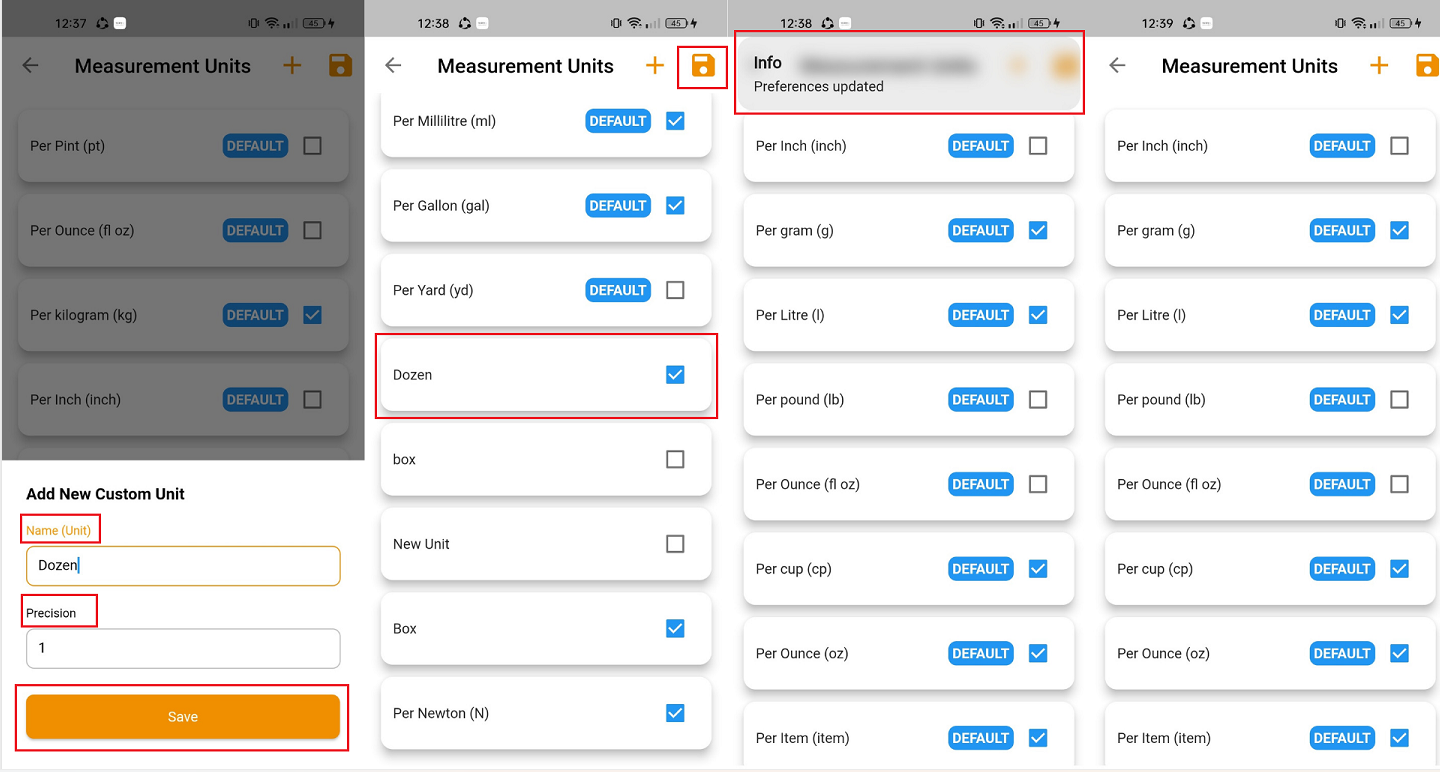Tap the DEFAULT badge on Per Gallon (gal)
The width and height of the screenshot is (1440, 772).
point(618,206)
